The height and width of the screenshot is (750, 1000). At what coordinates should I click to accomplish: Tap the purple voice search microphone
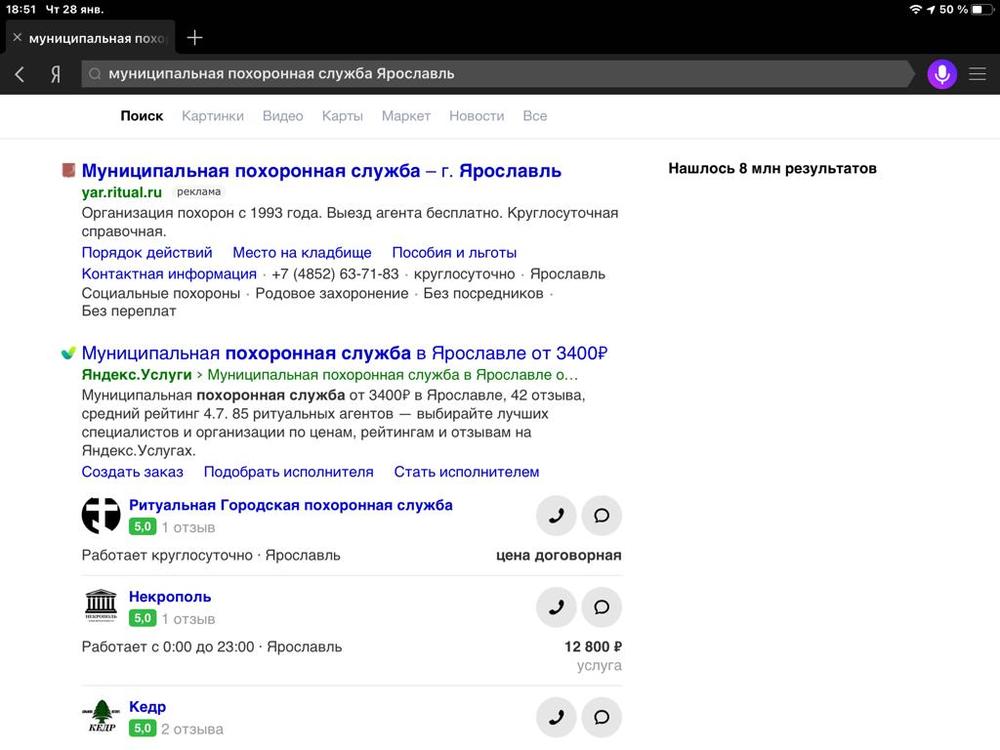941,74
